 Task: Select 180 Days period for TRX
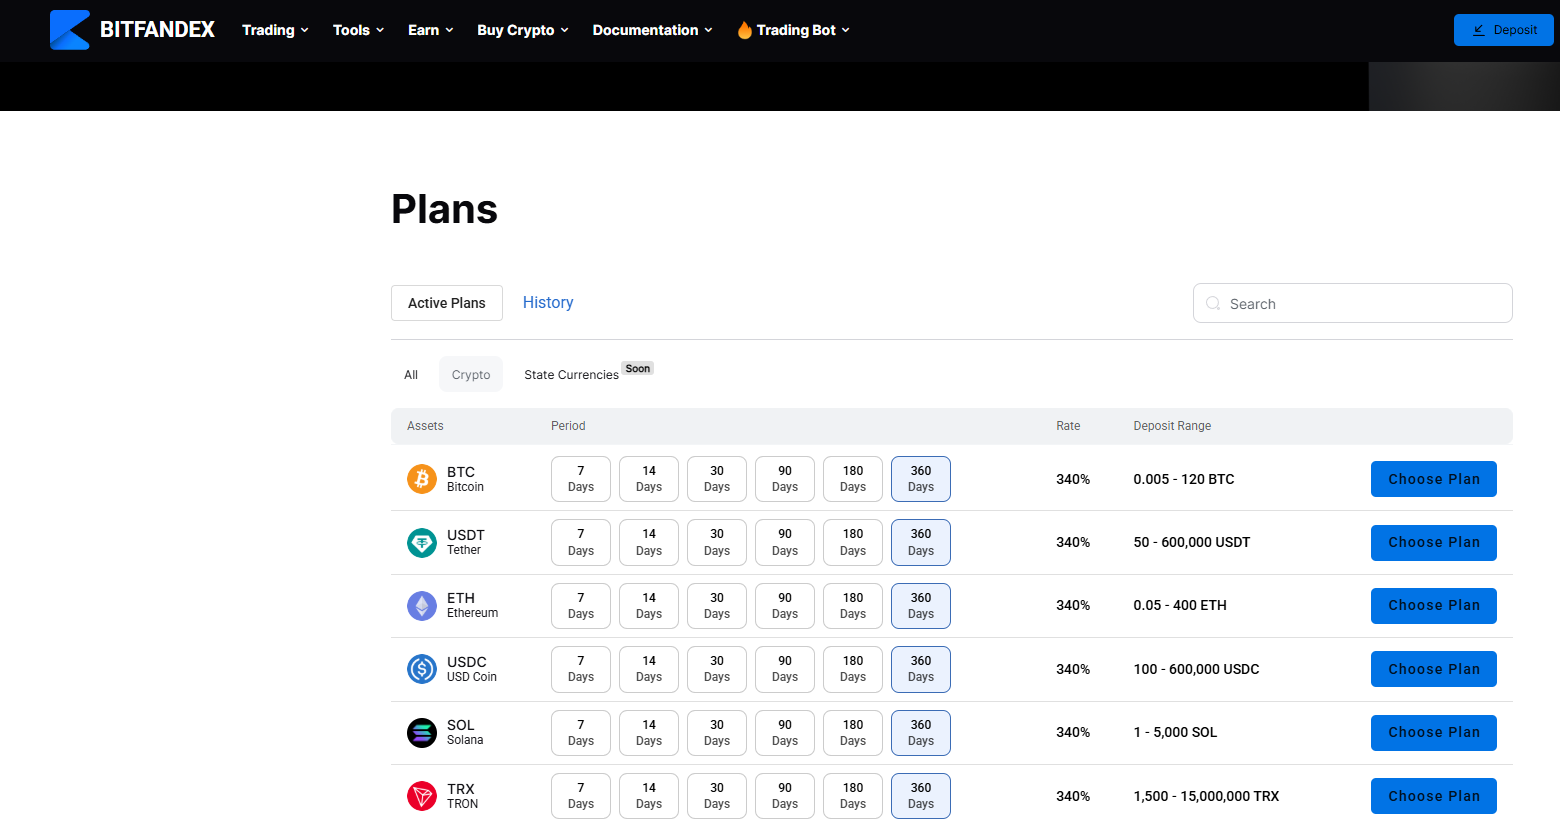853,796
